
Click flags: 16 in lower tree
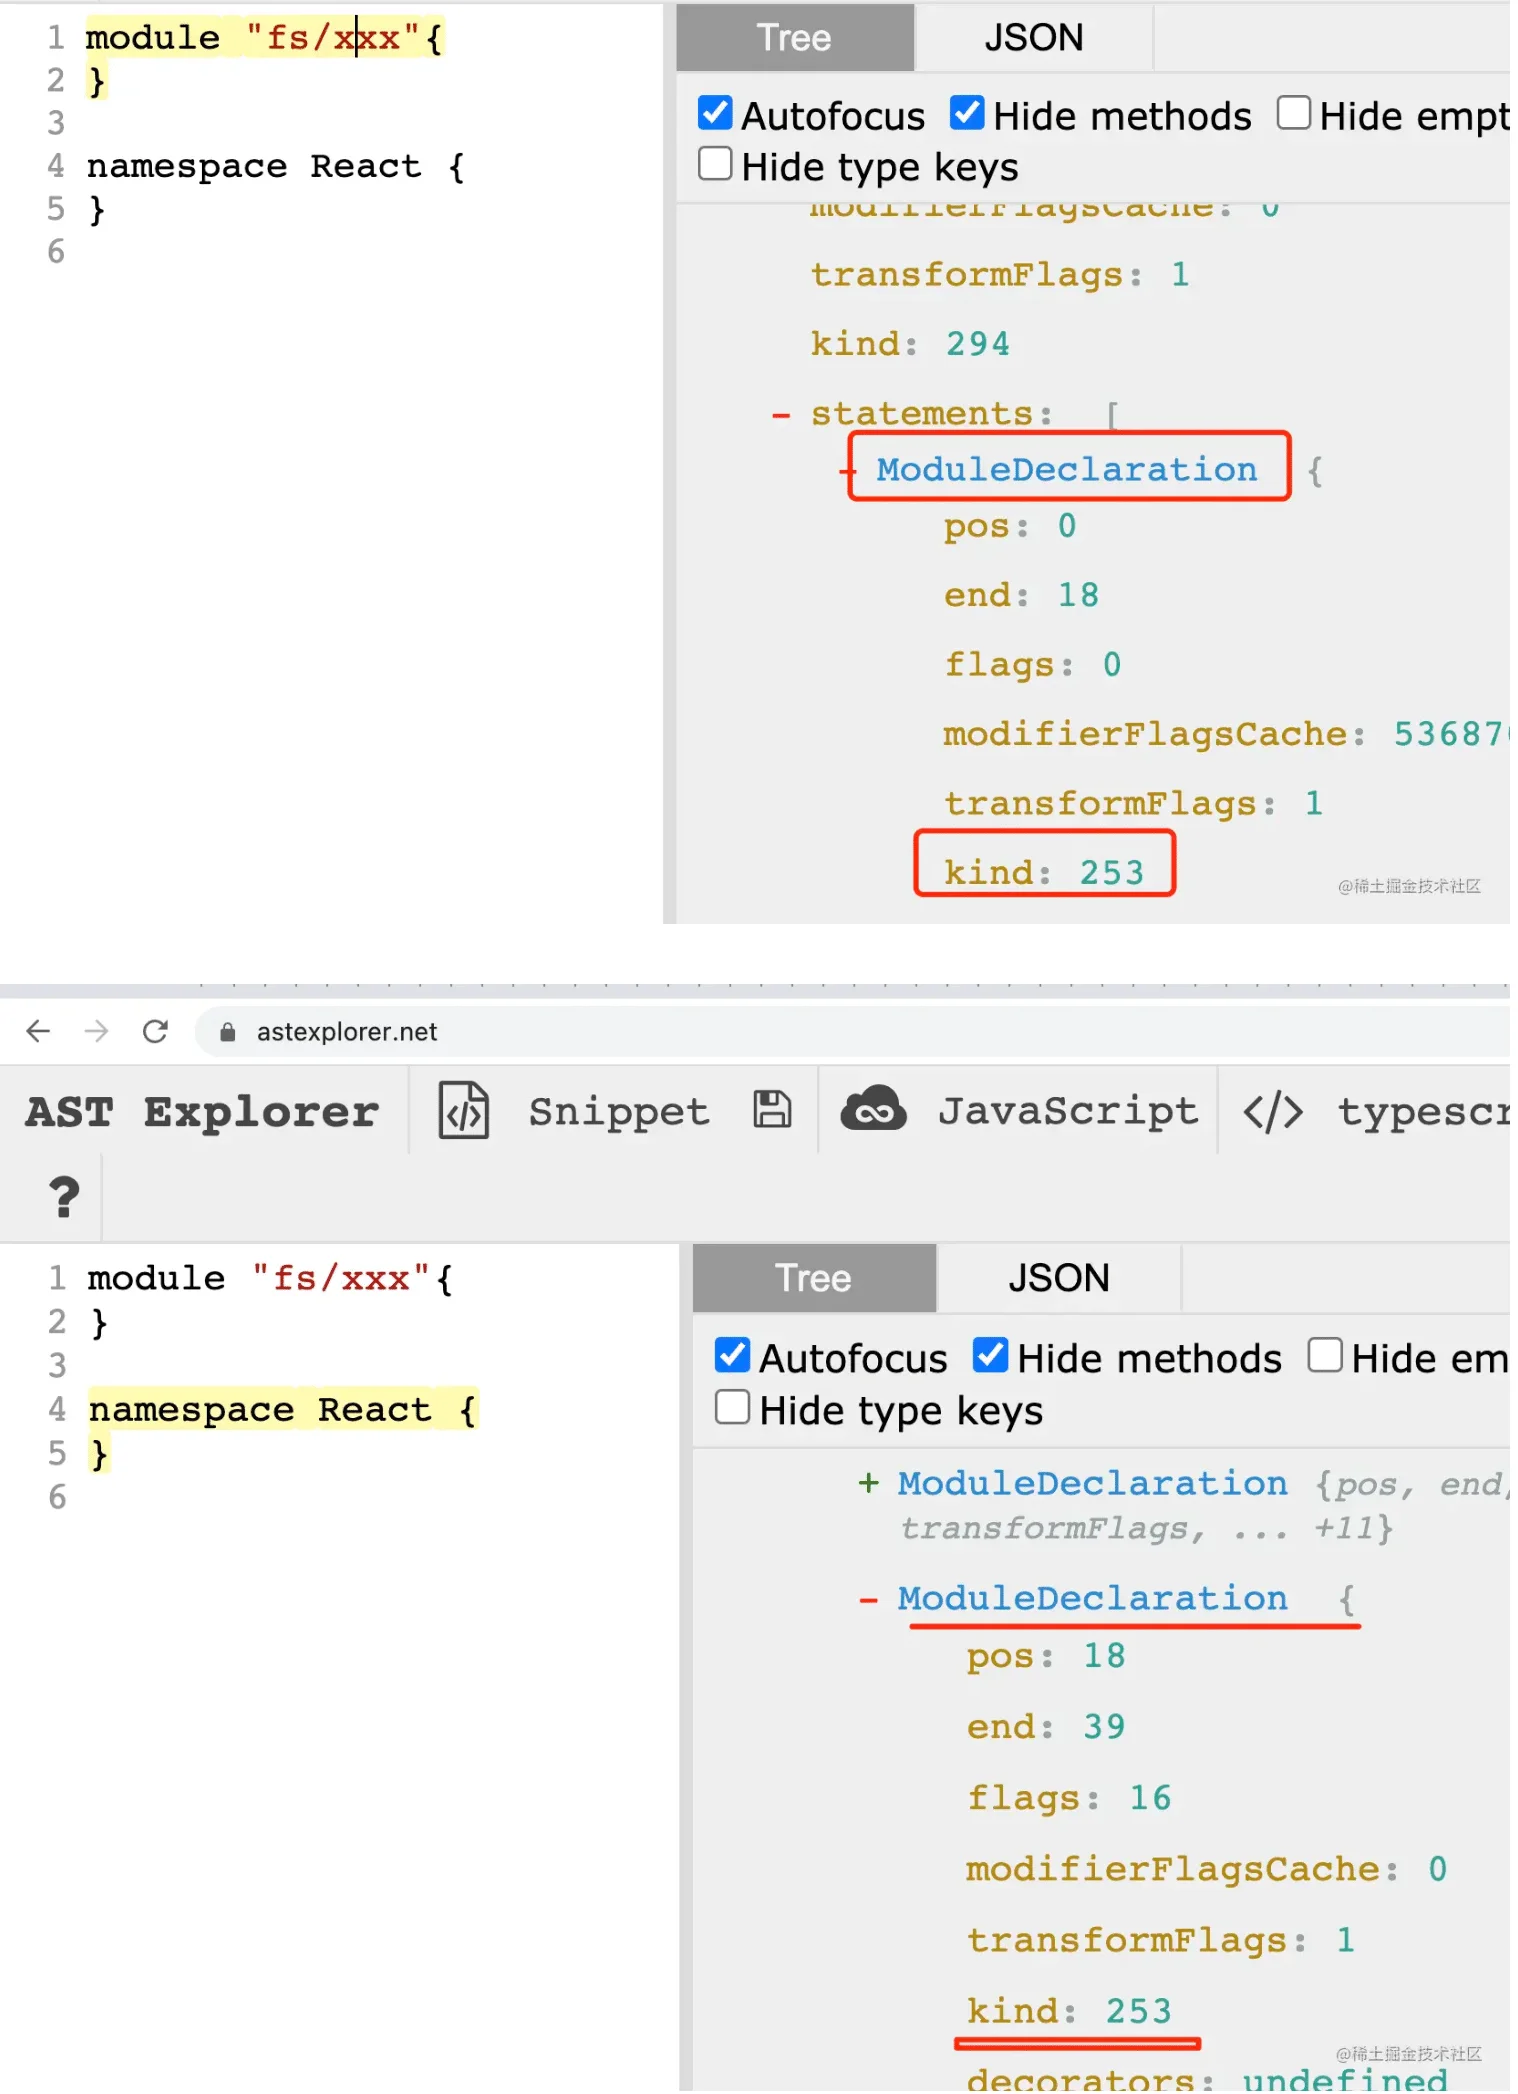point(1069,1798)
